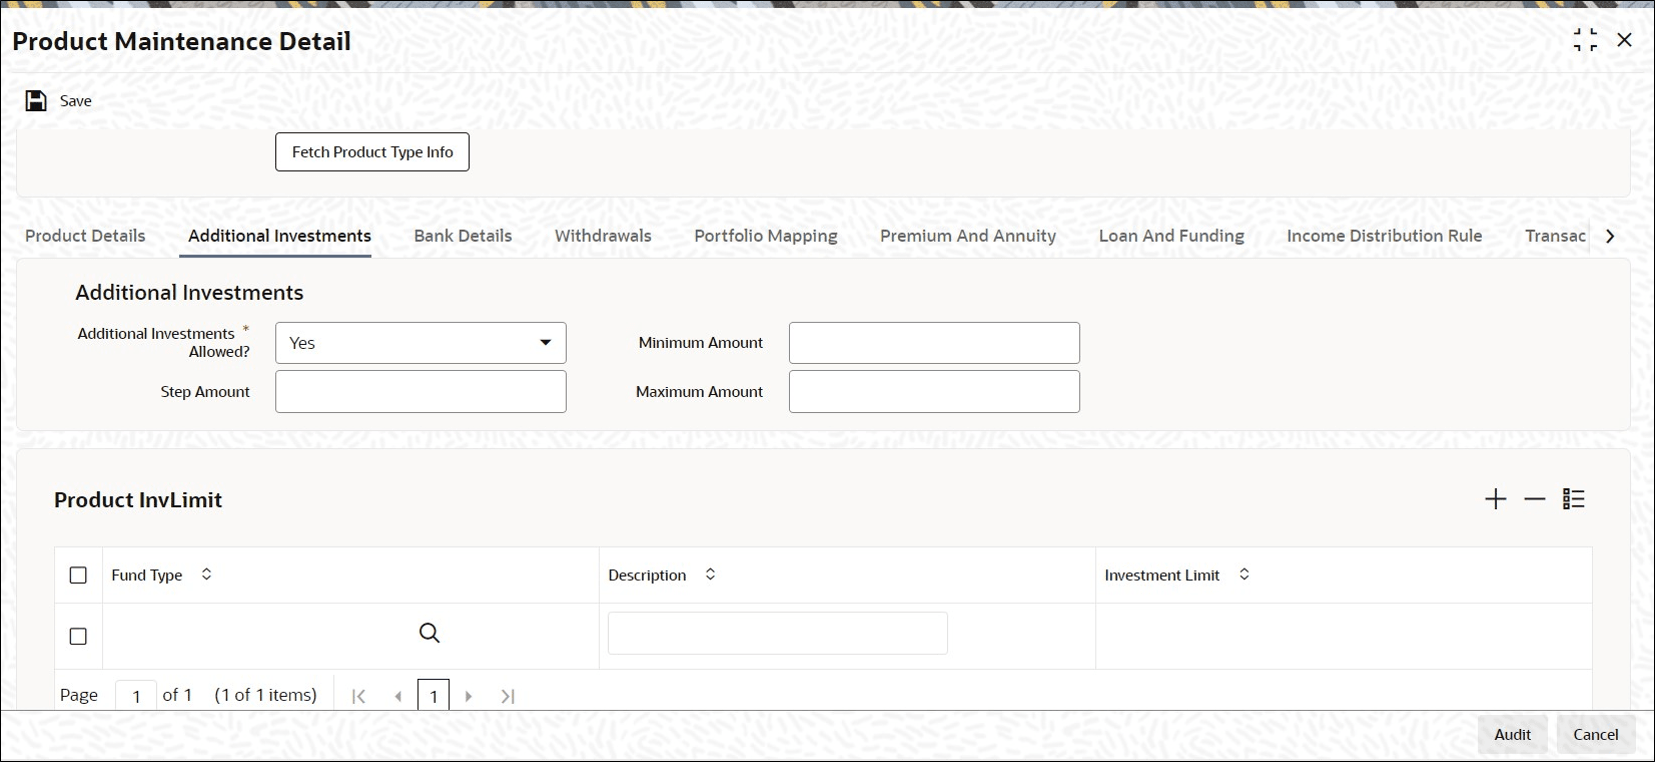The height and width of the screenshot is (762, 1655).
Task: Click the Fund Type cell input
Action: pos(262,633)
